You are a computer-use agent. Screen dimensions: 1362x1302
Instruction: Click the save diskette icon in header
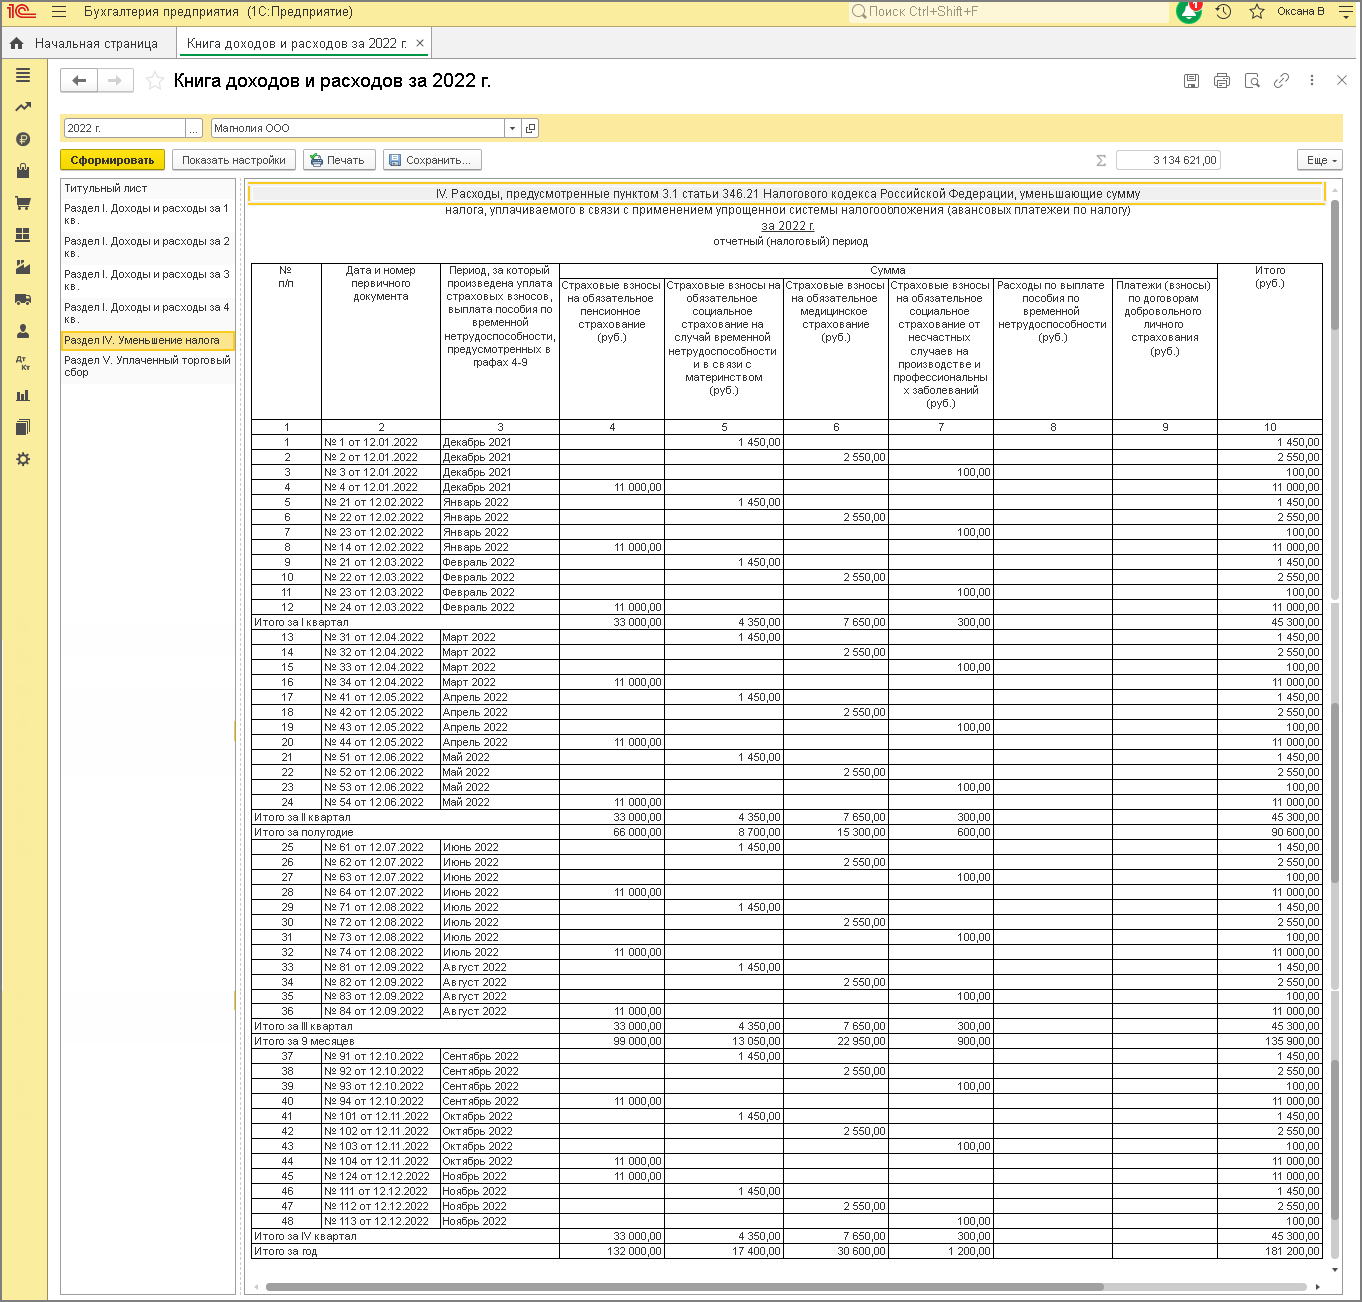[x=1191, y=81]
